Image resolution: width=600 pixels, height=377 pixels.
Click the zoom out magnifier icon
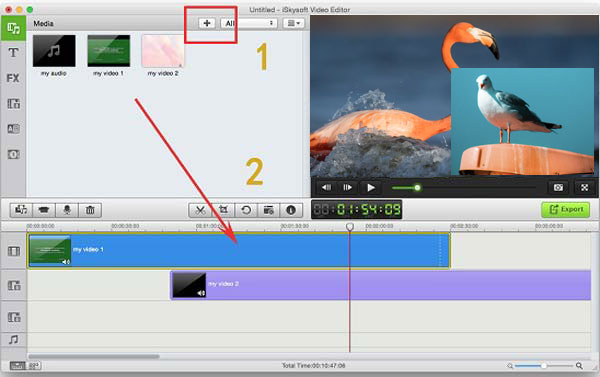[510, 366]
